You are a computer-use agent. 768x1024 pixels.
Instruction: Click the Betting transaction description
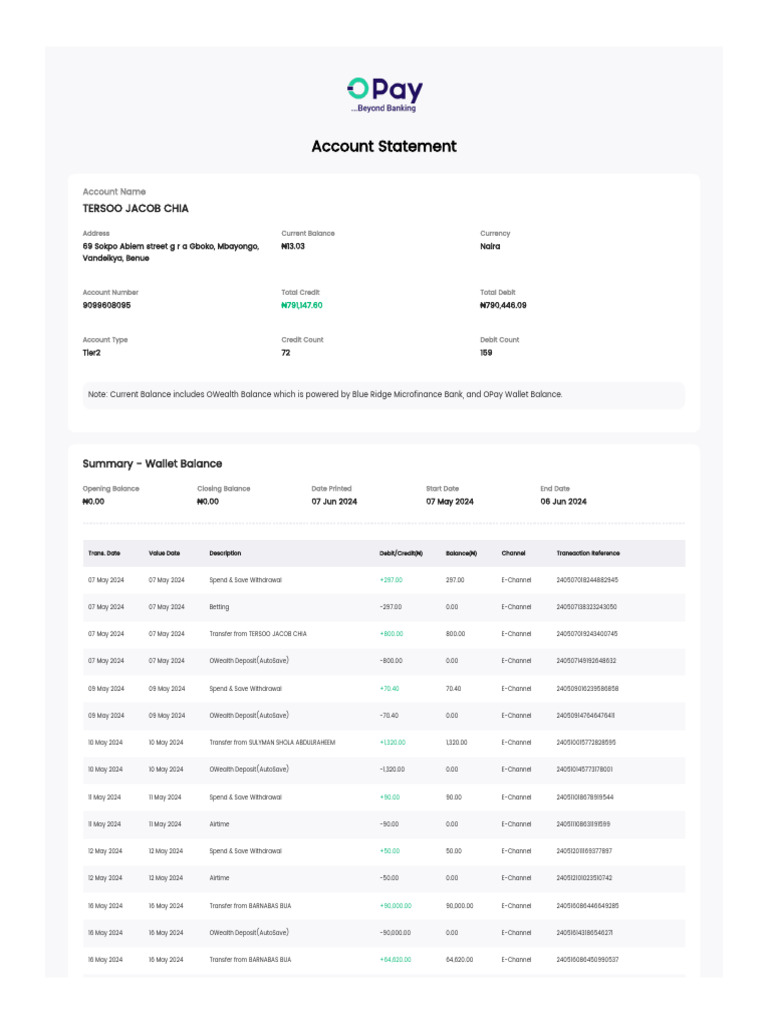(x=219, y=607)
